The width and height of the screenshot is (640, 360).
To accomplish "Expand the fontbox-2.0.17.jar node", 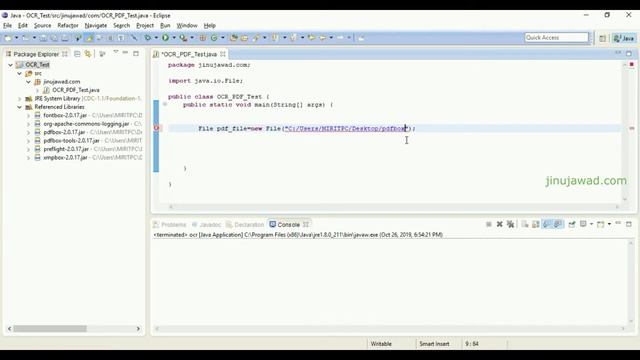I will [x=29, y=116].
